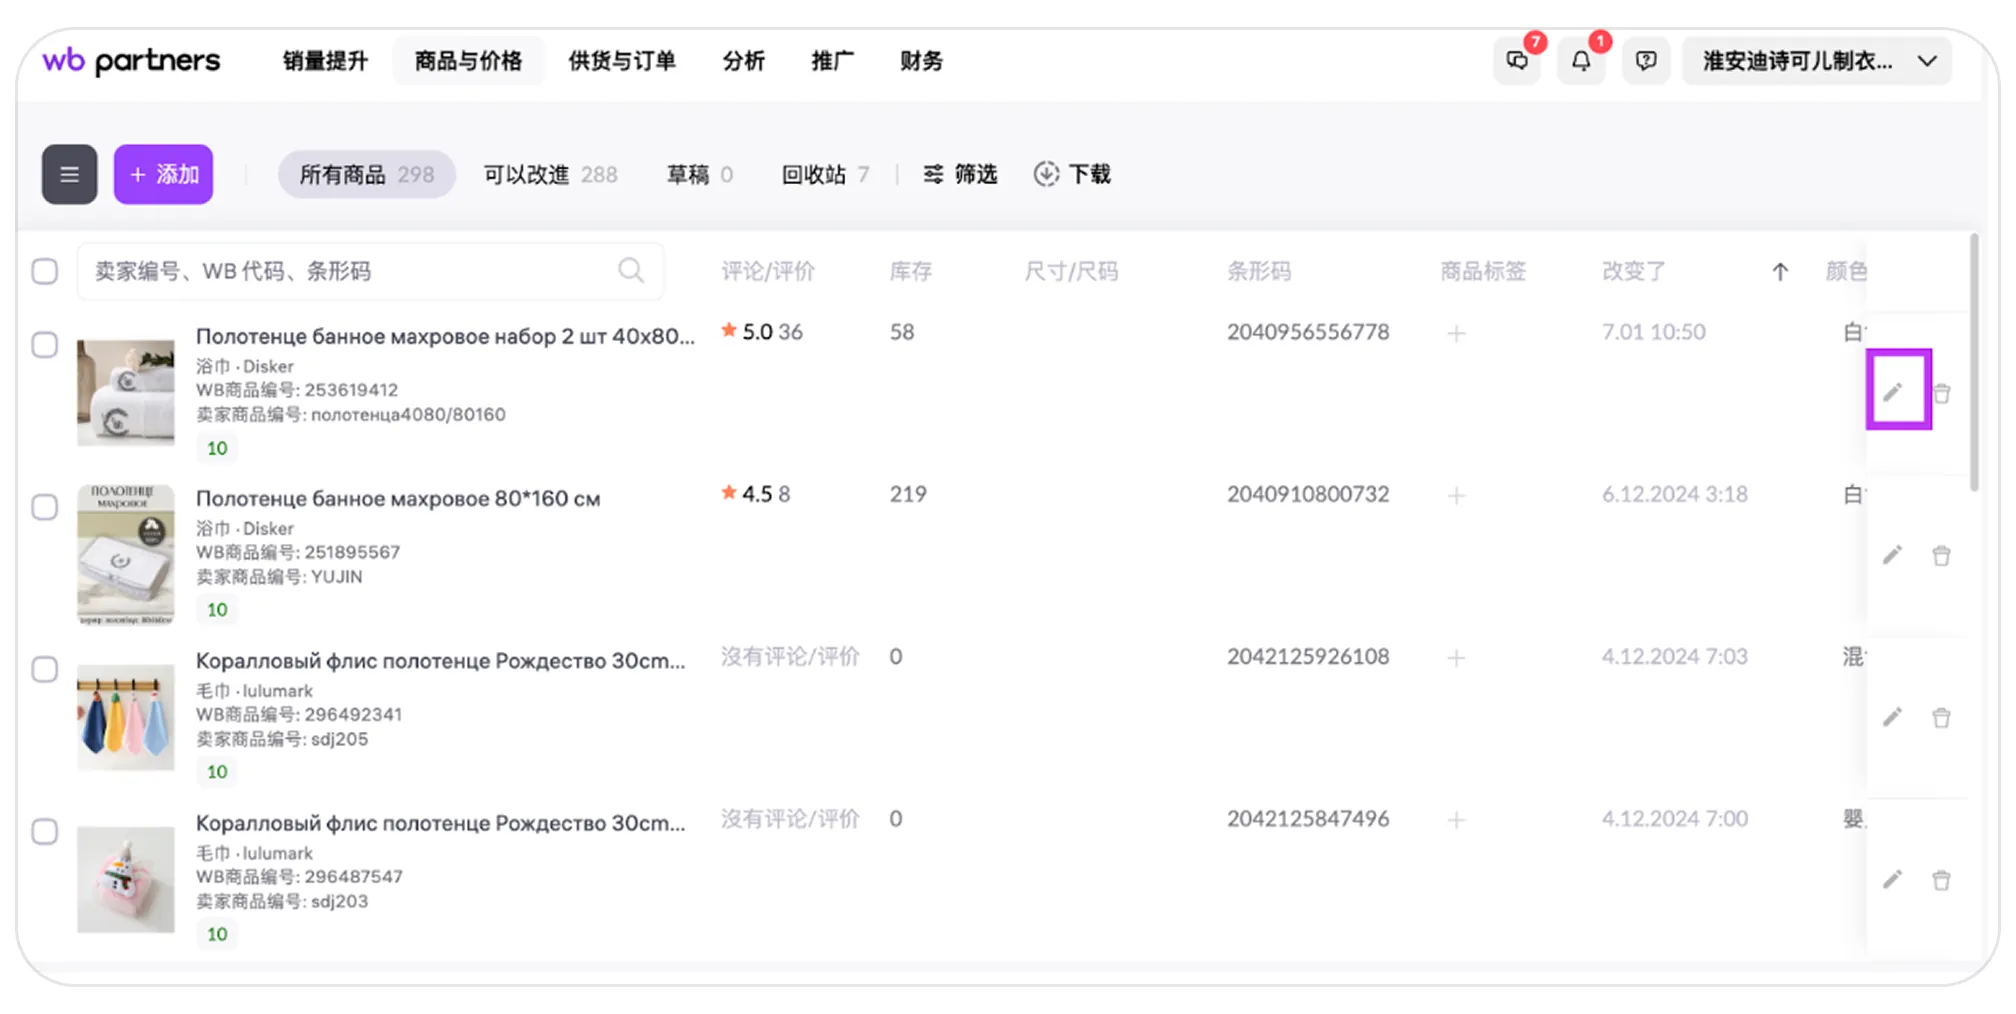
Task: Open the notifications bell icon
Action: tap(1581, 61)
